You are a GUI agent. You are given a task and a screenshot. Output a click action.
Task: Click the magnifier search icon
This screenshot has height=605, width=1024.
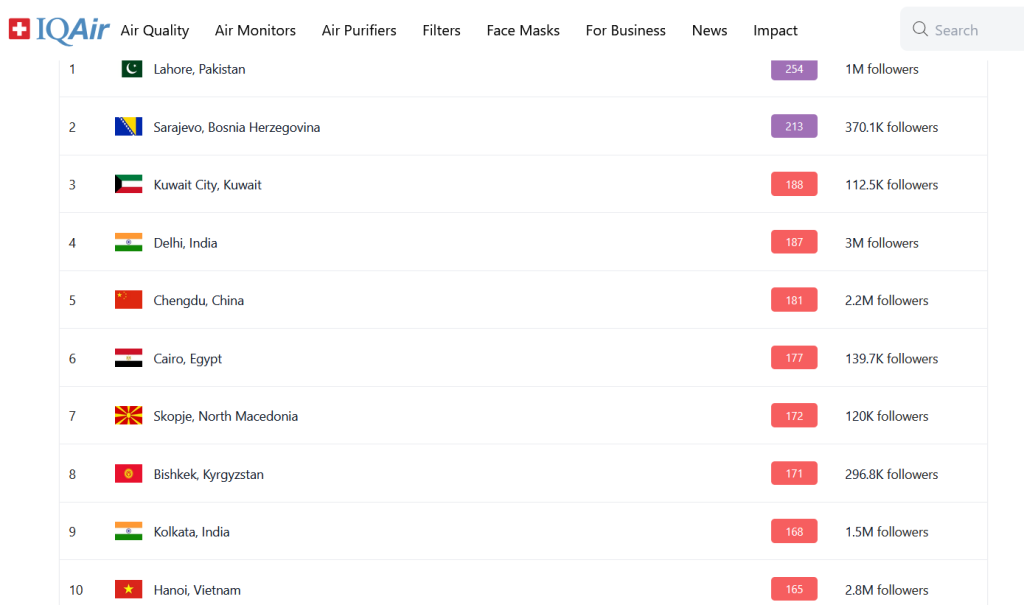pos(920,30)
